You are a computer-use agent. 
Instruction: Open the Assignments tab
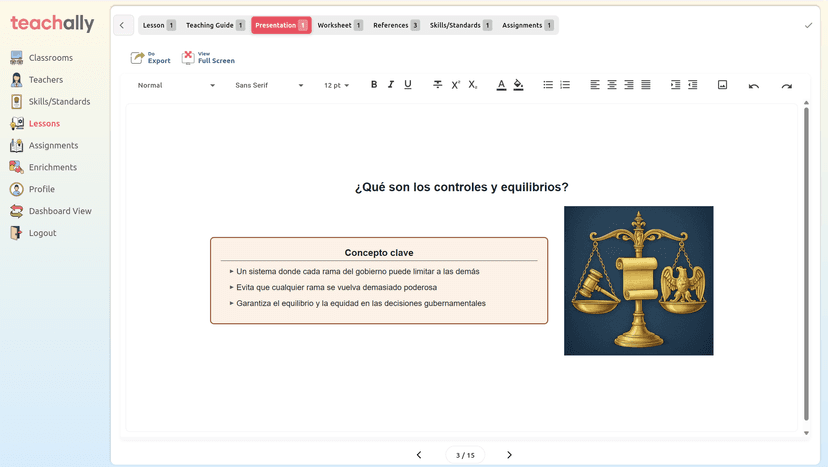point(528,25)
